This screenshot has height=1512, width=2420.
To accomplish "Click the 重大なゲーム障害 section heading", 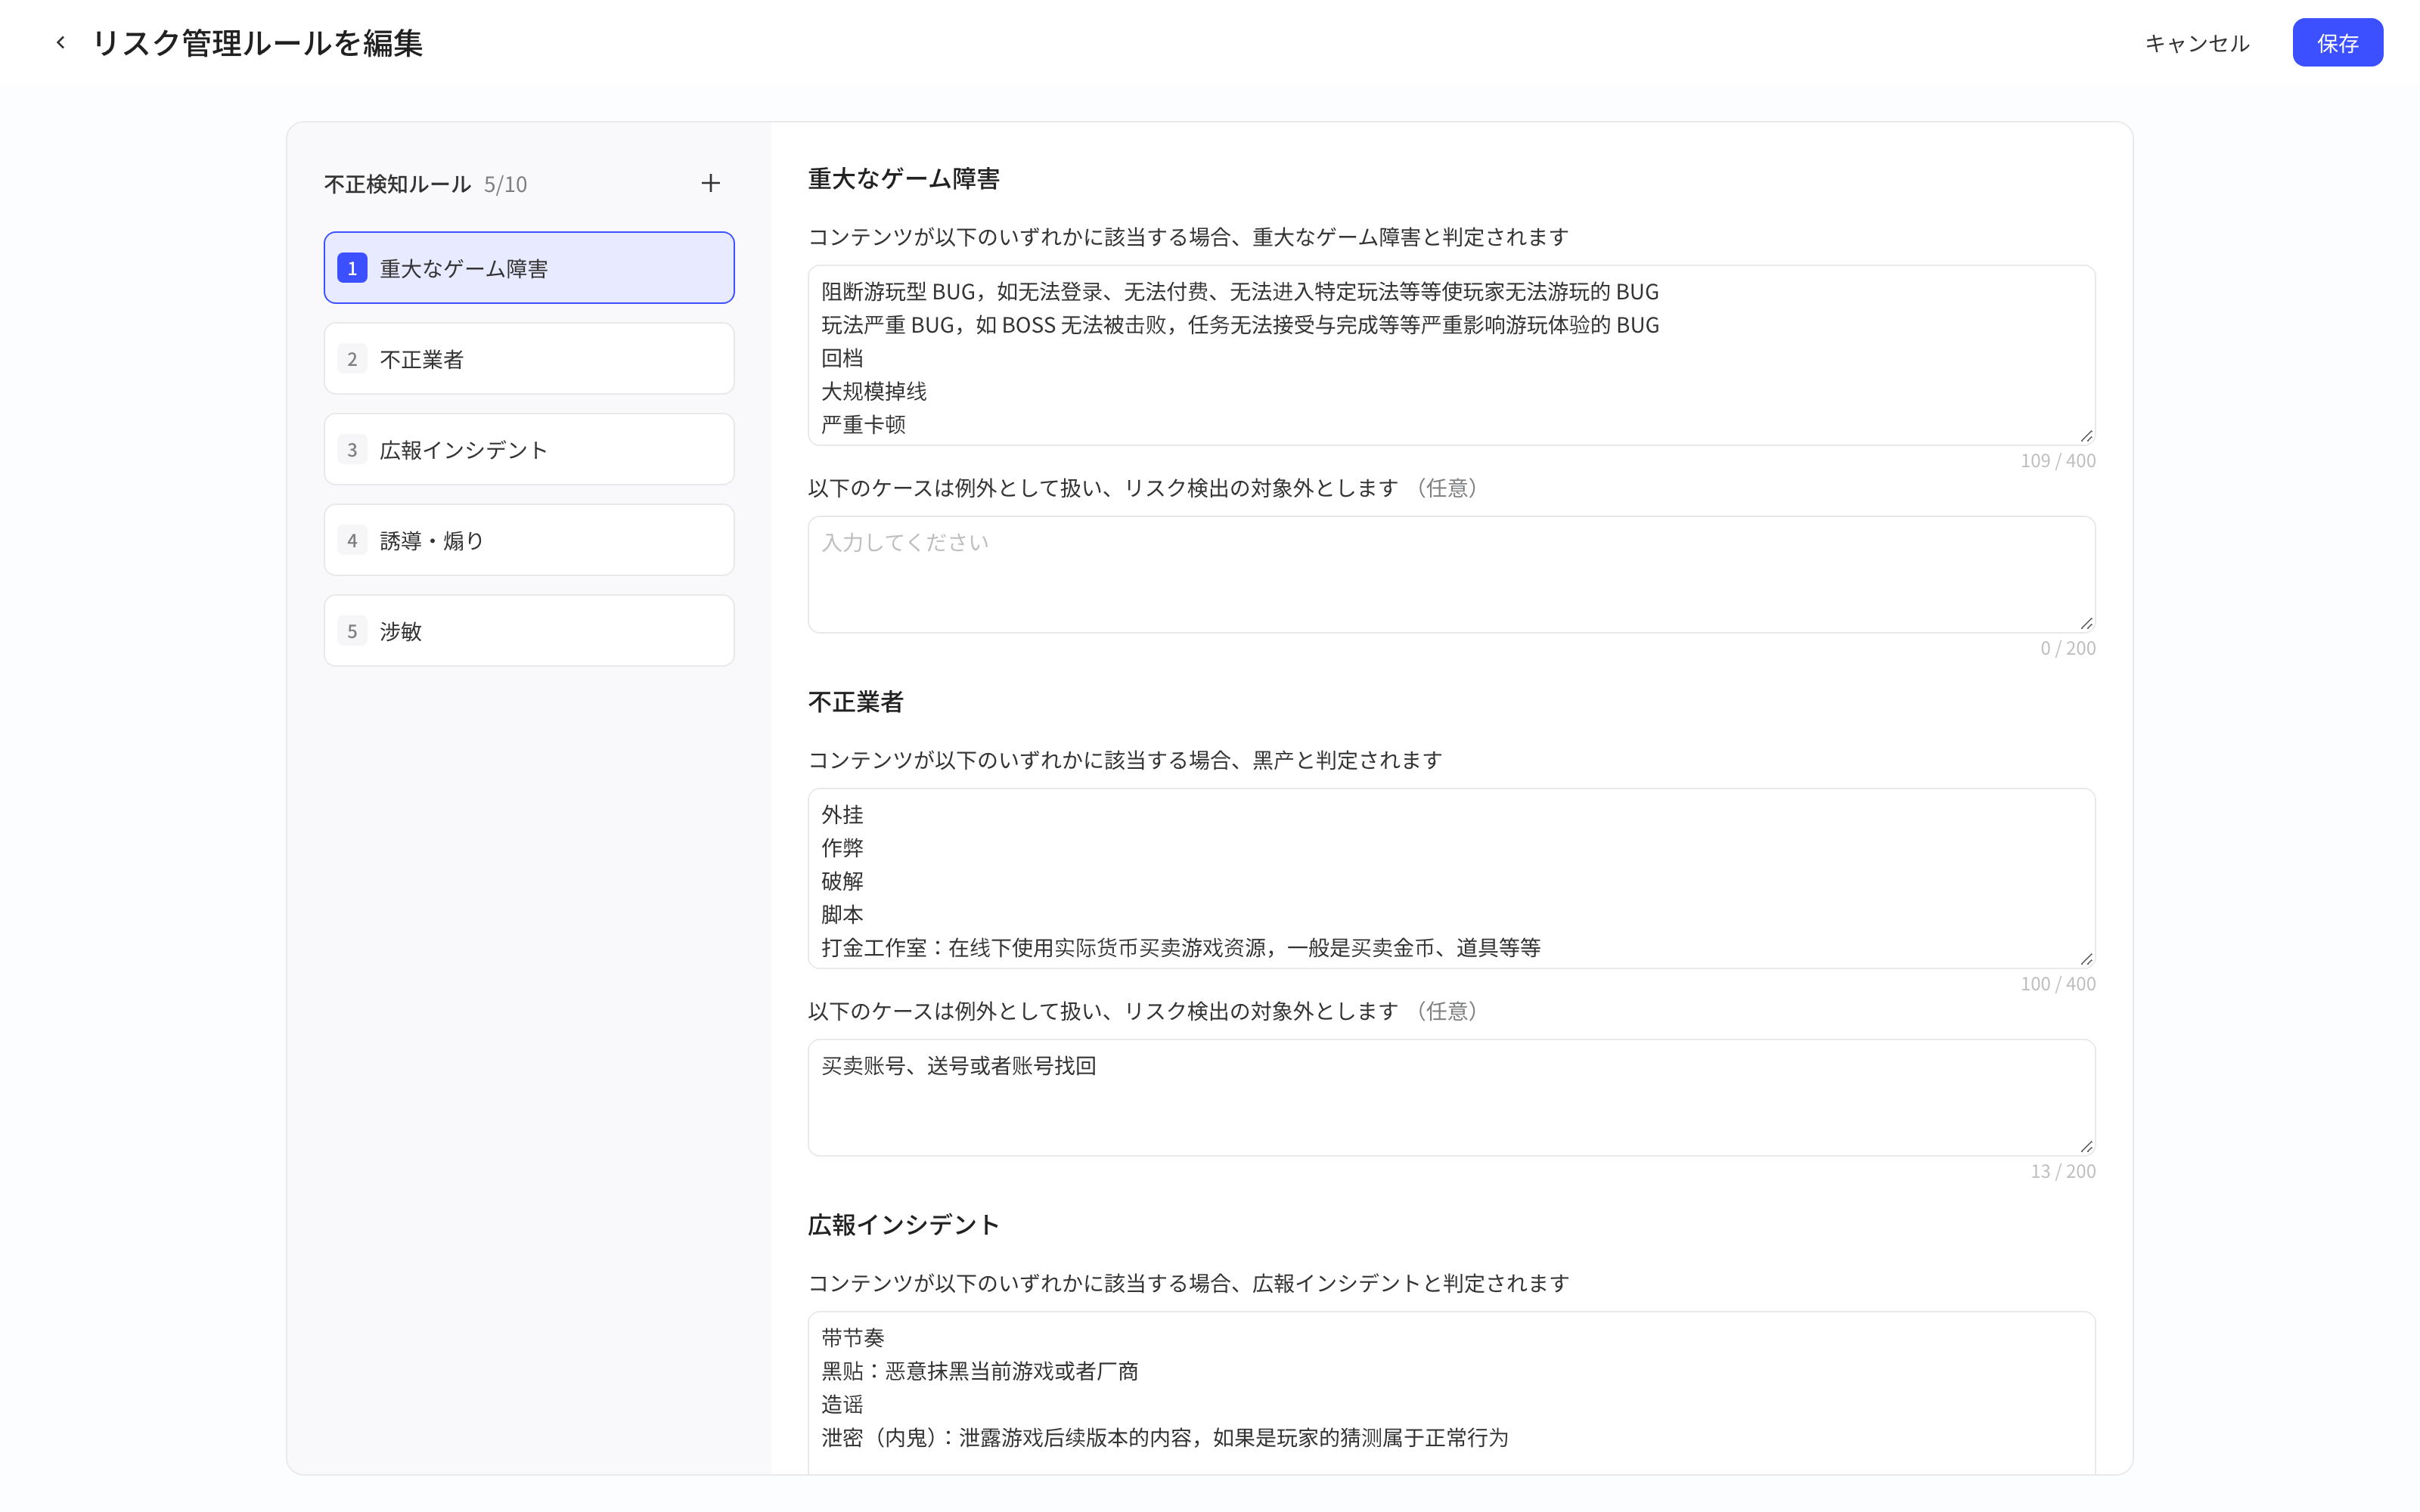I will point(903,179).
